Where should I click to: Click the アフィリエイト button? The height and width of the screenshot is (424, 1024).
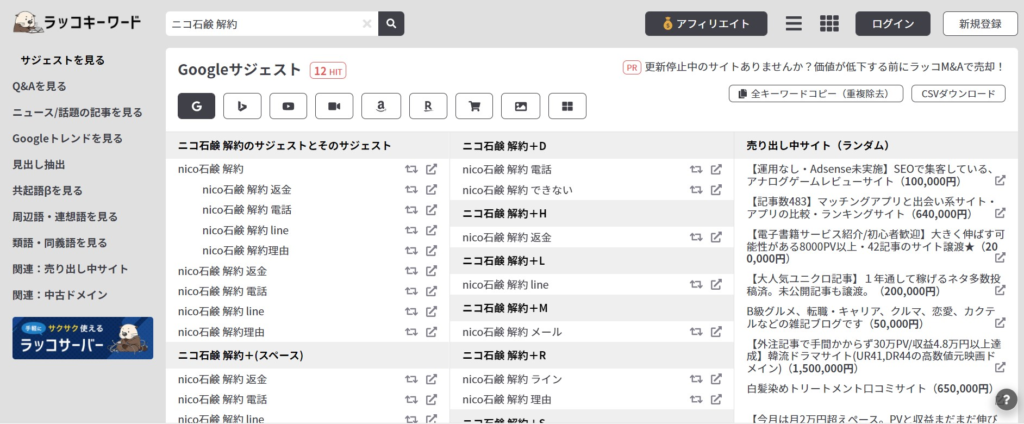[x=706, y=24]
